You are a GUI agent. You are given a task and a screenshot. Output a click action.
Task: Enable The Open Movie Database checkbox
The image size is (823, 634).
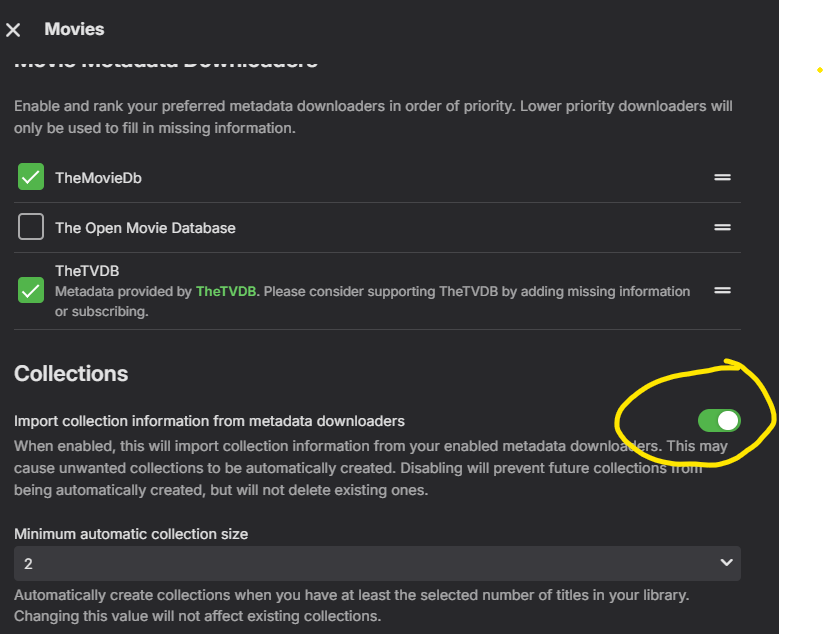[31, 228]
